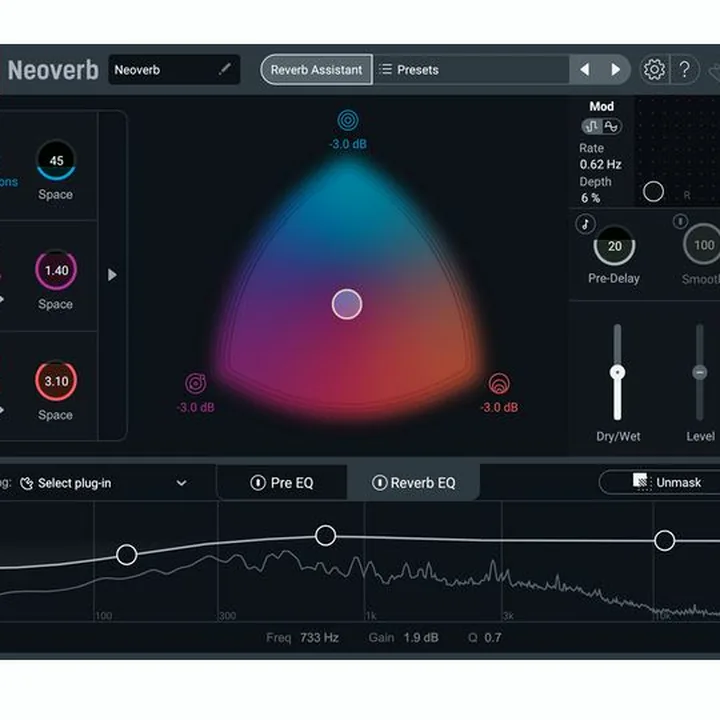Click the Q value 0.7
The height and width of the screenshot is (720, 720).
pyautogui.click(x=493, y=637)
